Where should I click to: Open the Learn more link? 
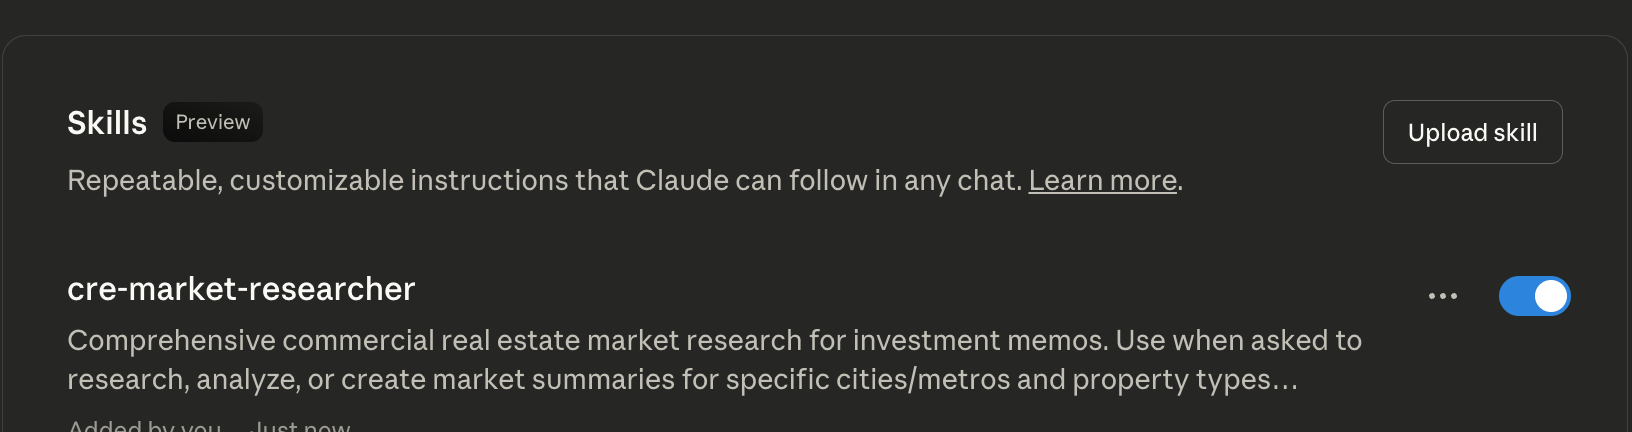1102,180
